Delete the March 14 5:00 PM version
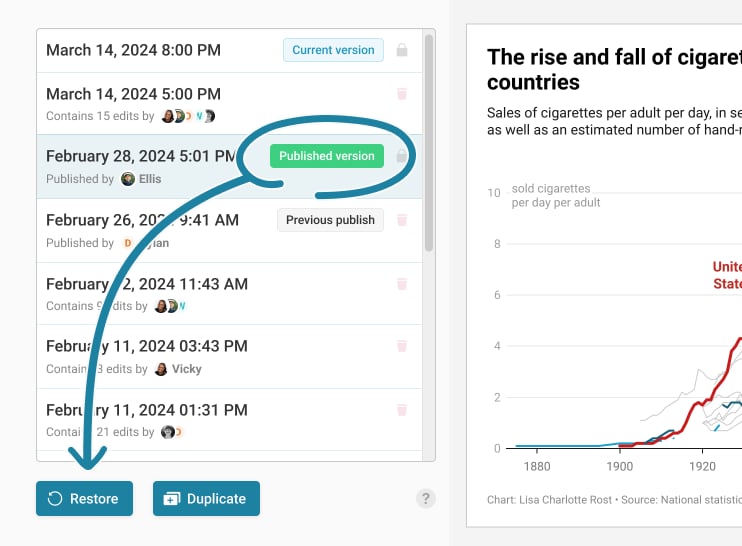The height and width of the screenshot is (546, 742). [x=402, y=94]
